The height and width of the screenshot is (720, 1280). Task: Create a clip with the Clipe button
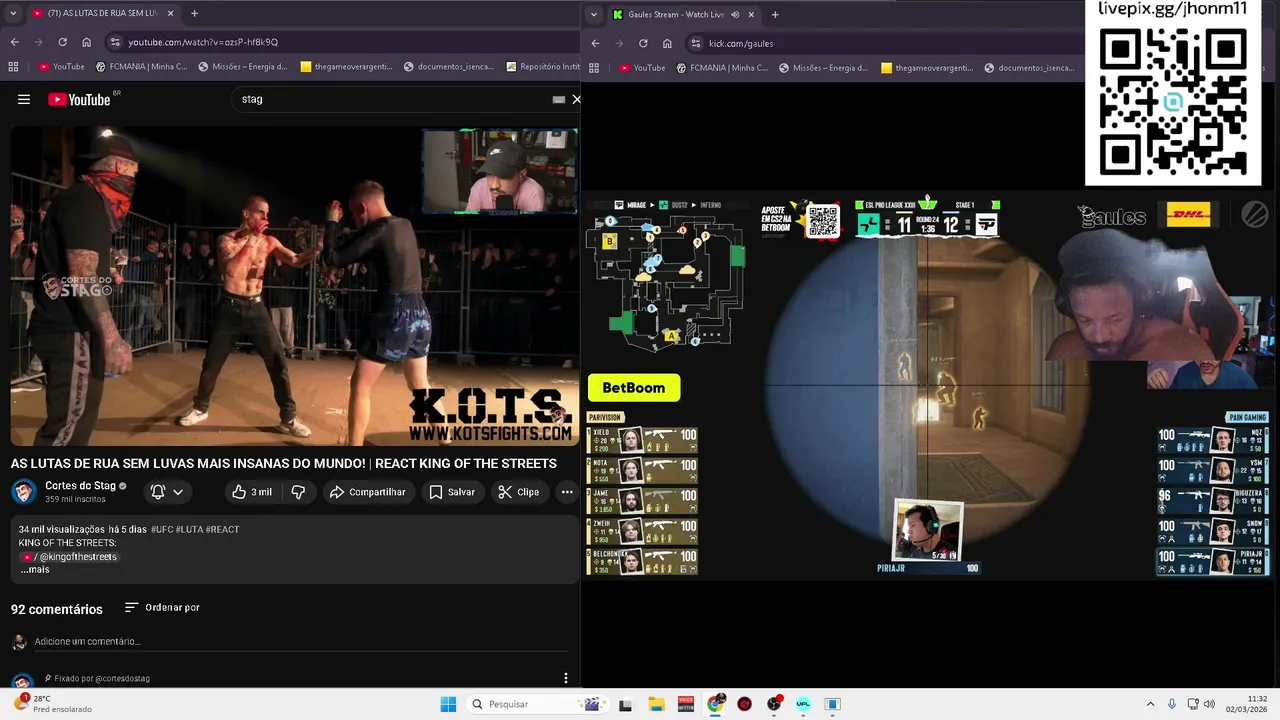pos(519,492)
